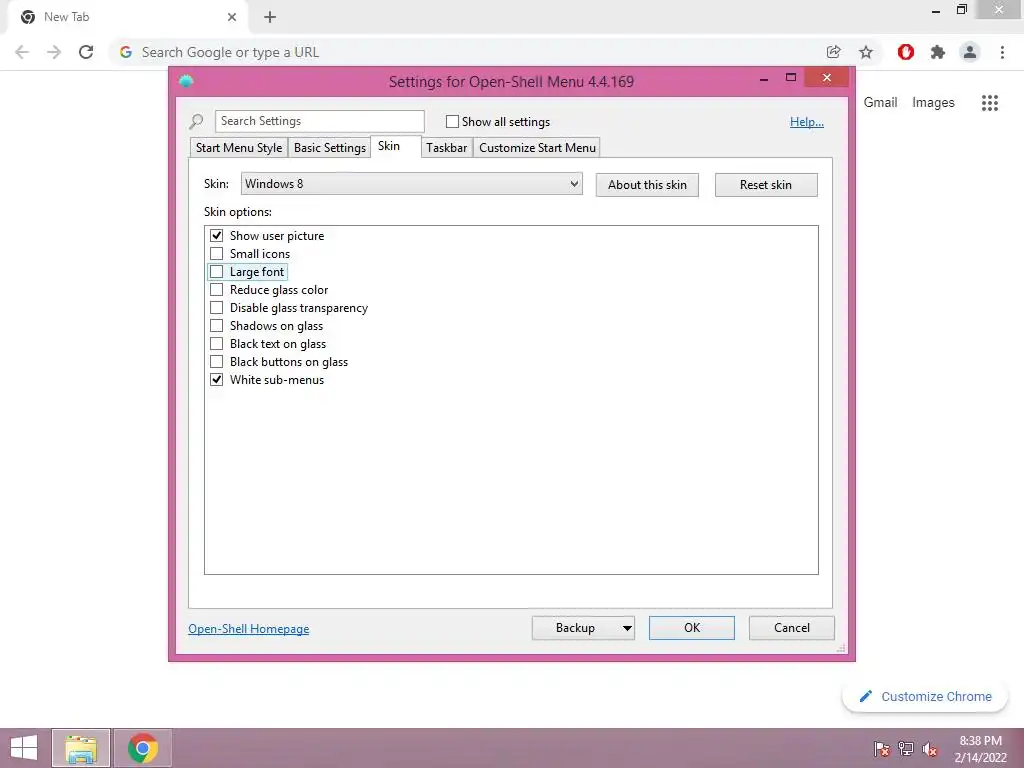Click the network tray icon
This screenshot has width=1024, height=768.
906,749
